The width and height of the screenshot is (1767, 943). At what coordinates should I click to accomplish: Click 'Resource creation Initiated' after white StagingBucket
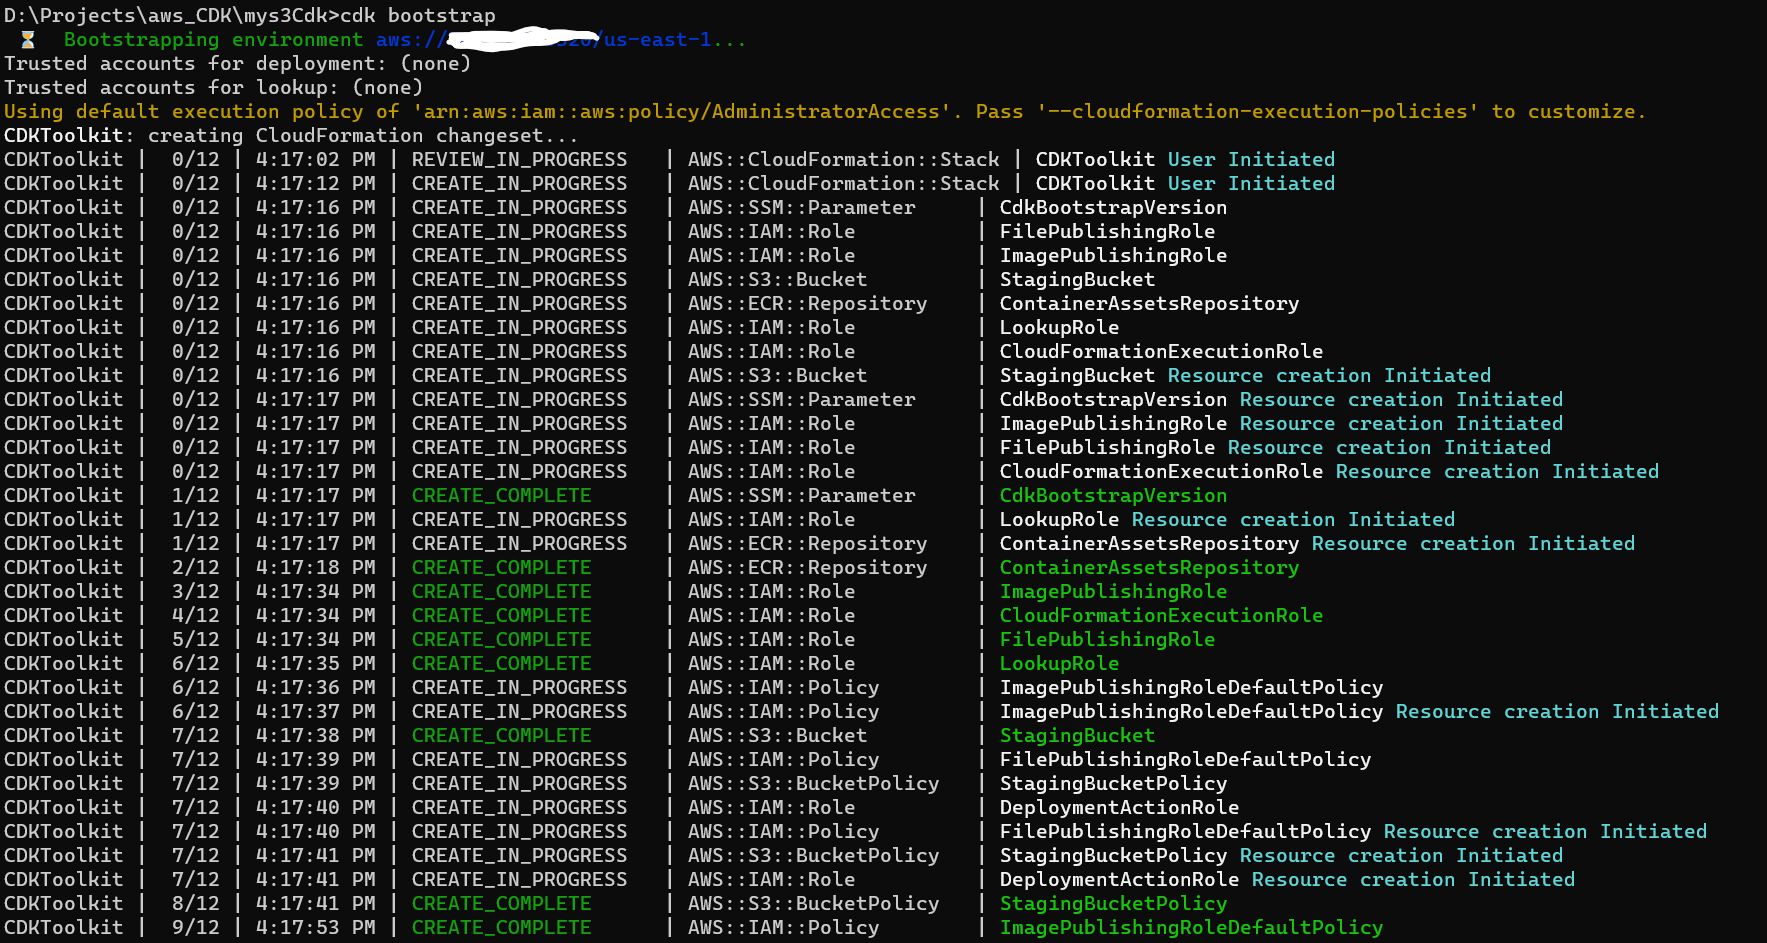(x=1329, y=376)
